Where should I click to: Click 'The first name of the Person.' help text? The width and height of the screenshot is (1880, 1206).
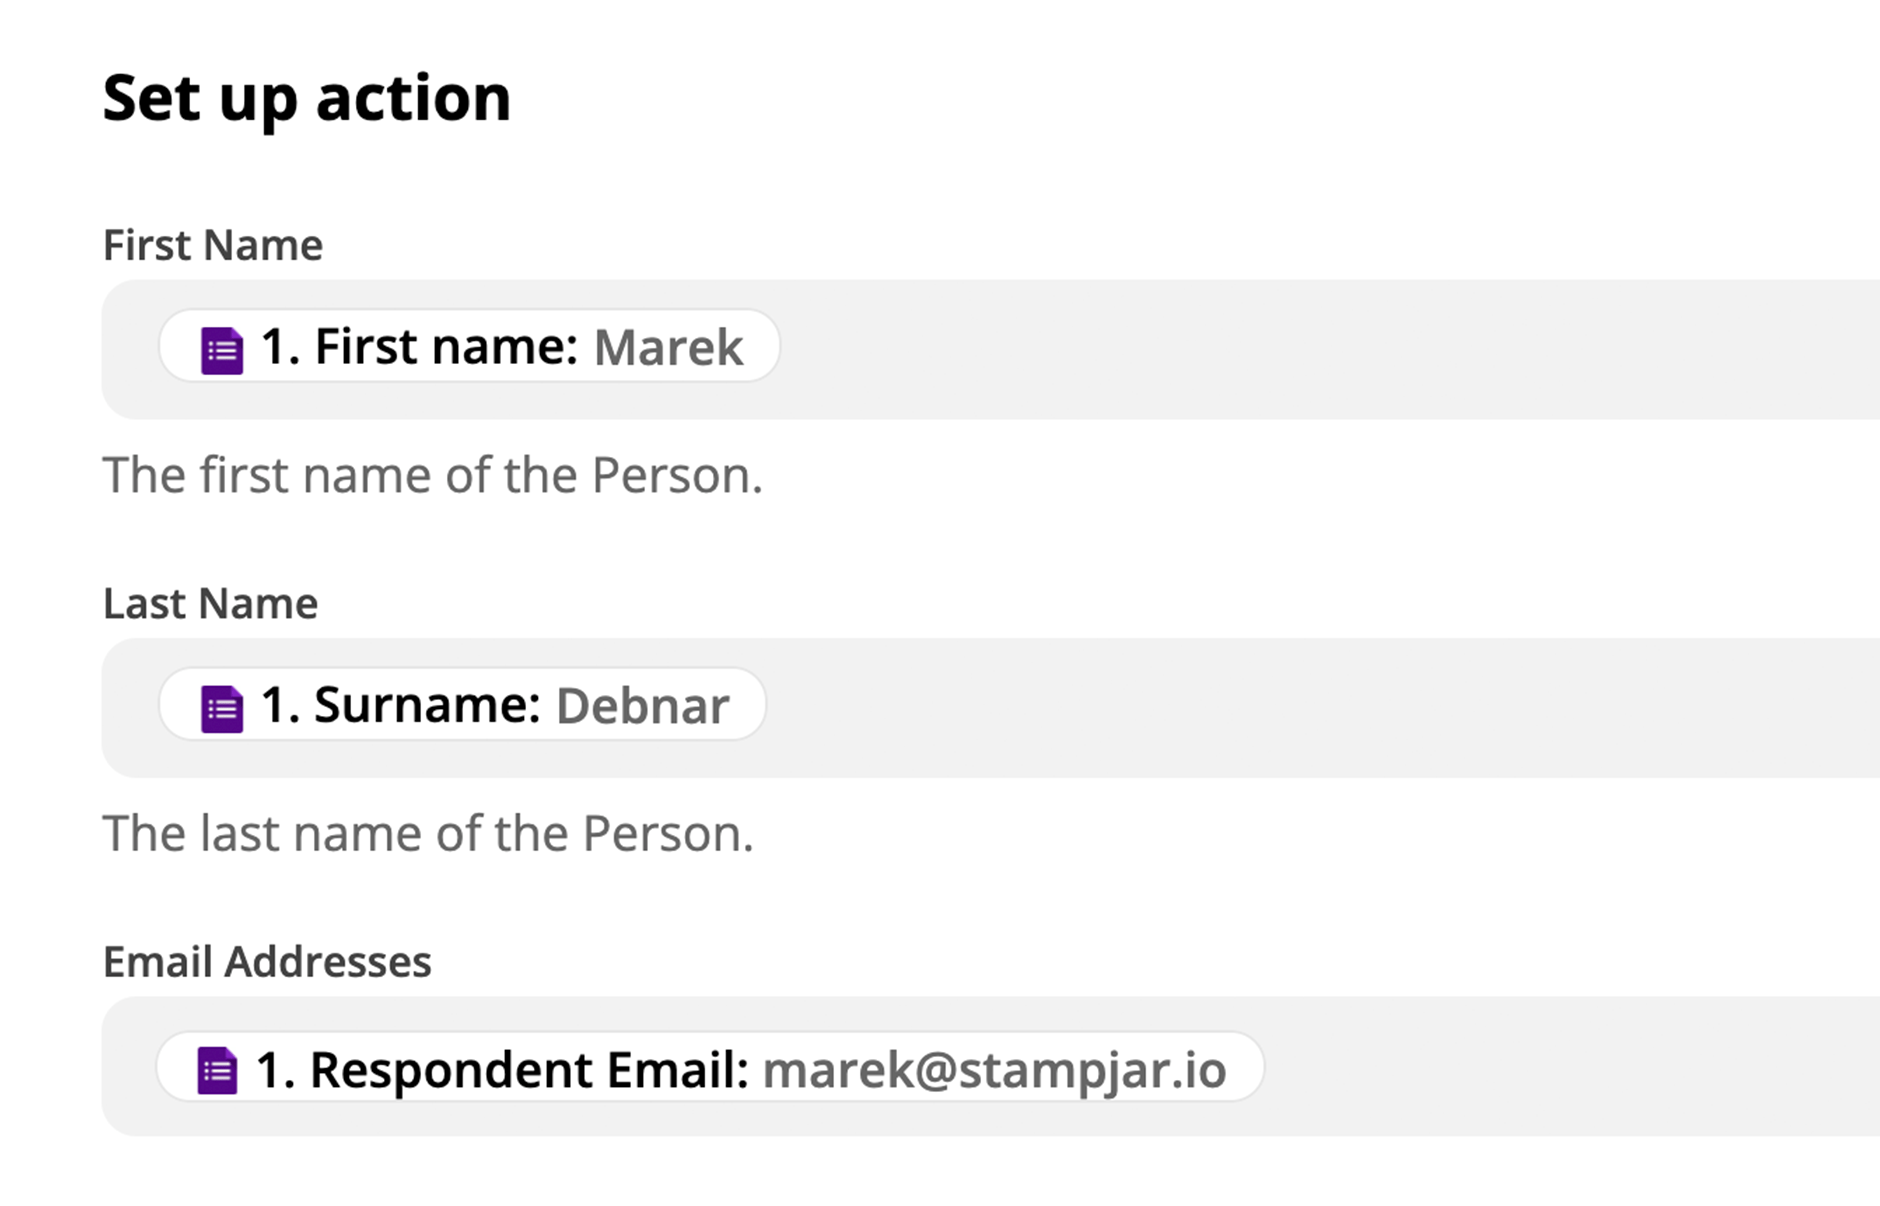(433, 475)
